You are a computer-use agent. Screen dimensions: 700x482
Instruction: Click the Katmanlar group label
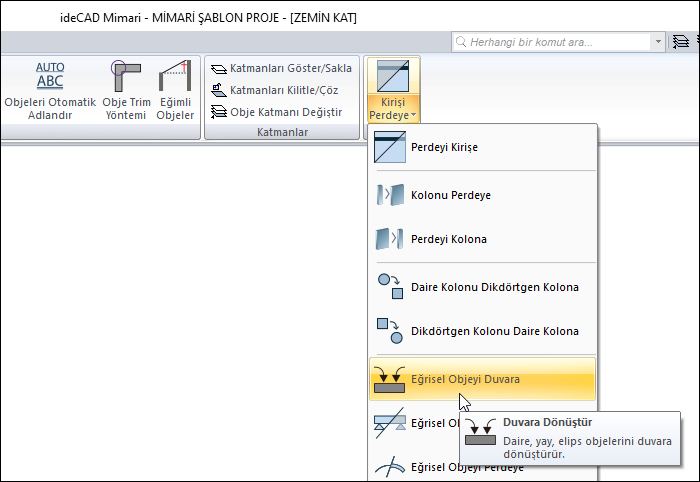[281, 132]
